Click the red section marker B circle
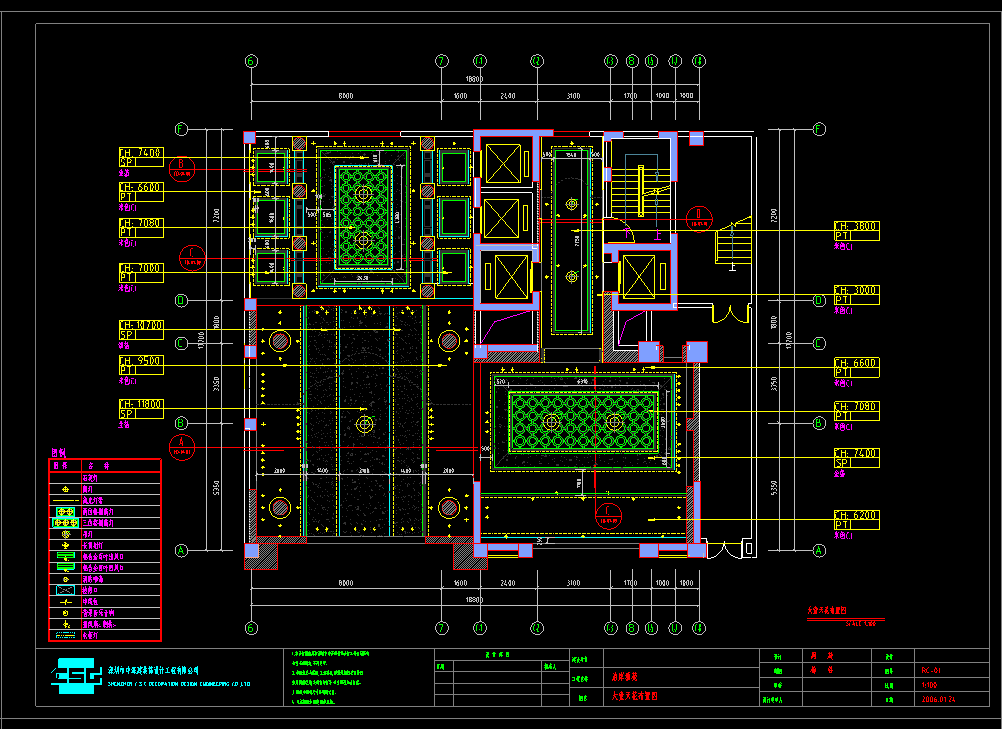The height and width of the screenshot is (729, 1002). click(x=182, y=168)
